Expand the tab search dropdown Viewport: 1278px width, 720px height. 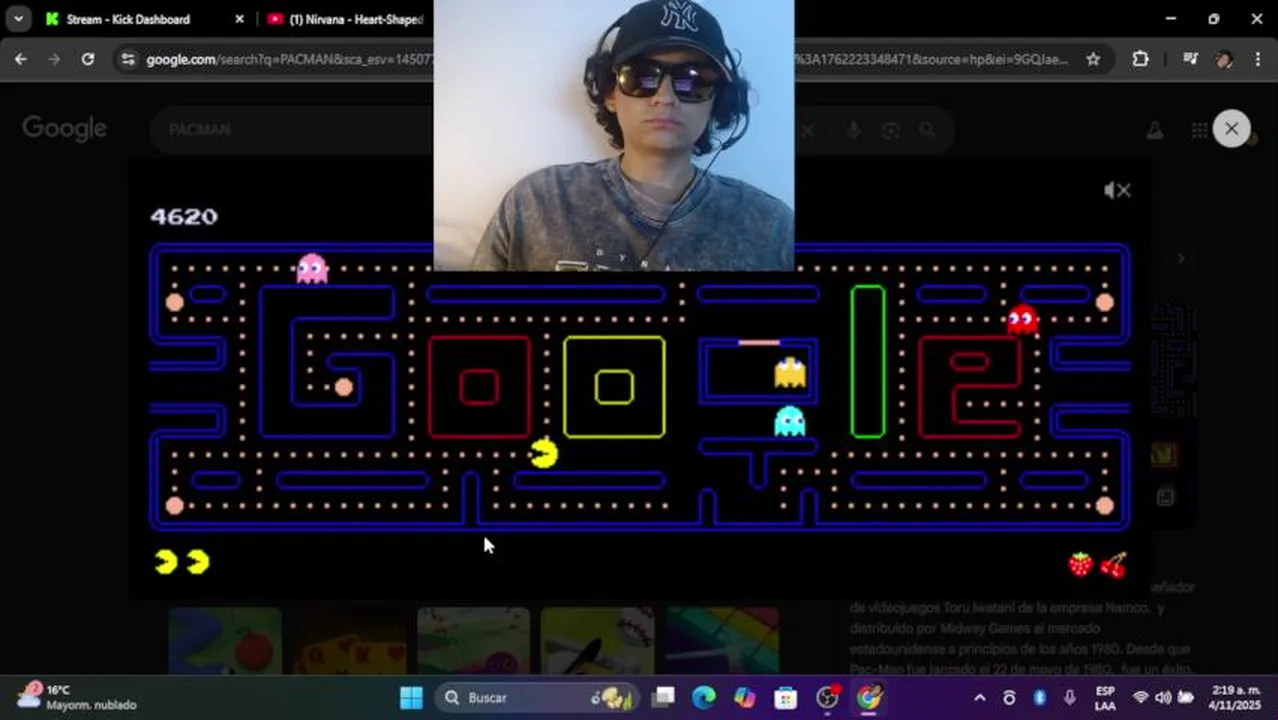[18, 19]
